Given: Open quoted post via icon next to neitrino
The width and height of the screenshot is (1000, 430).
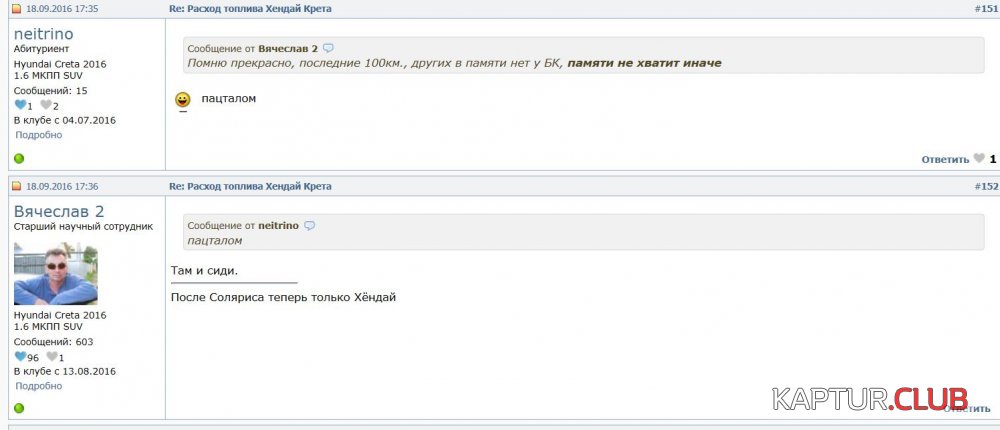Looking at the screenshot, I should (309, 226).
